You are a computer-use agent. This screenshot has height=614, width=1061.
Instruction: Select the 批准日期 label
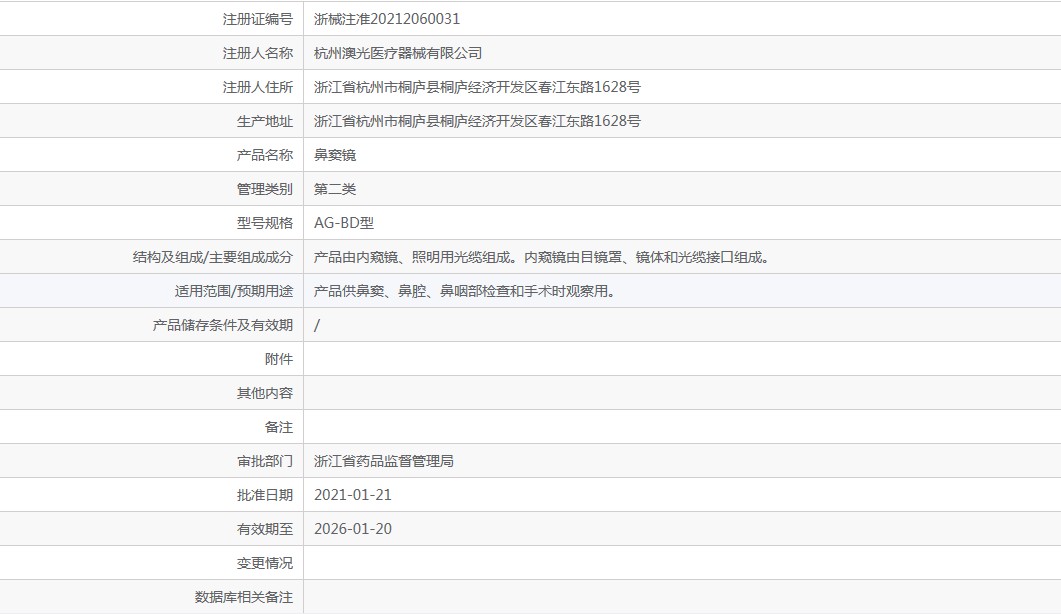coord(265,495)
